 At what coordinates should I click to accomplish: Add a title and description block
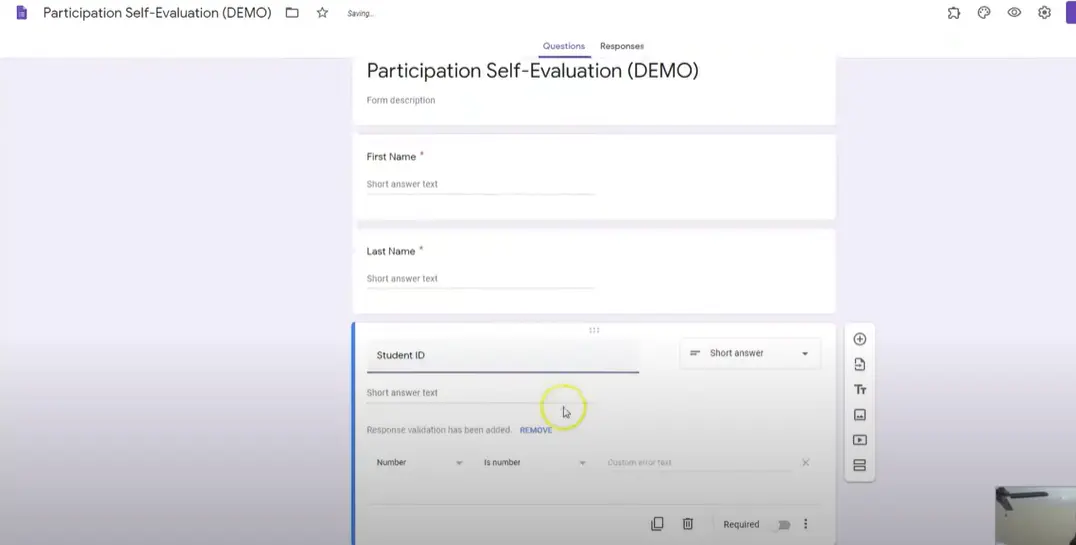click(x=859, y=390)
